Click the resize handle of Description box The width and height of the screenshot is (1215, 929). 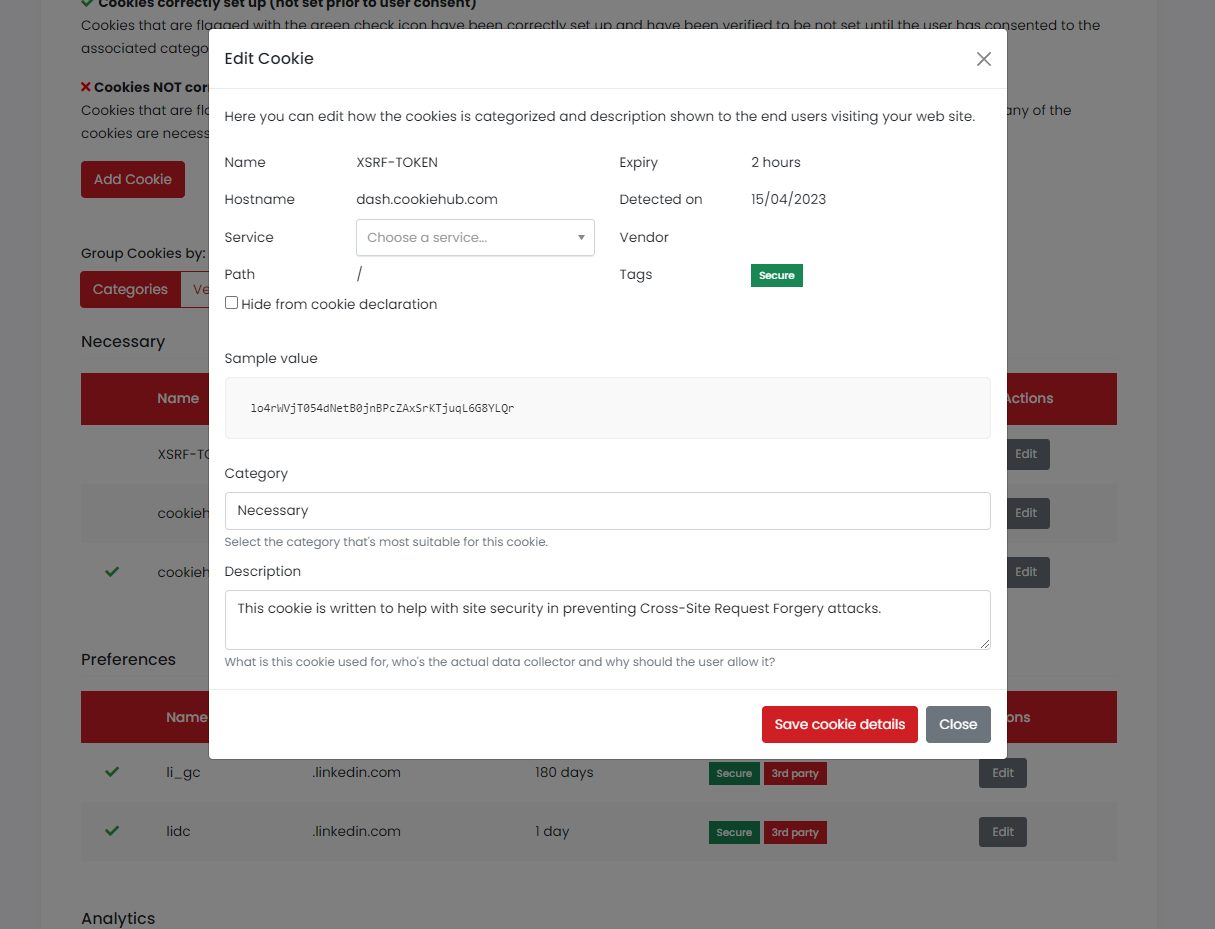pos(985,644)
